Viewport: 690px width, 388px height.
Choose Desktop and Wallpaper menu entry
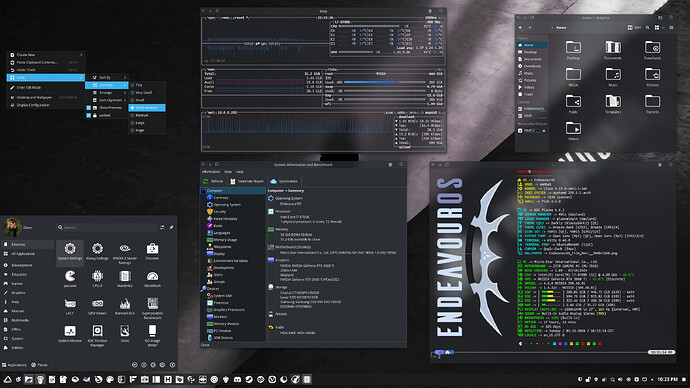[45, 97]
